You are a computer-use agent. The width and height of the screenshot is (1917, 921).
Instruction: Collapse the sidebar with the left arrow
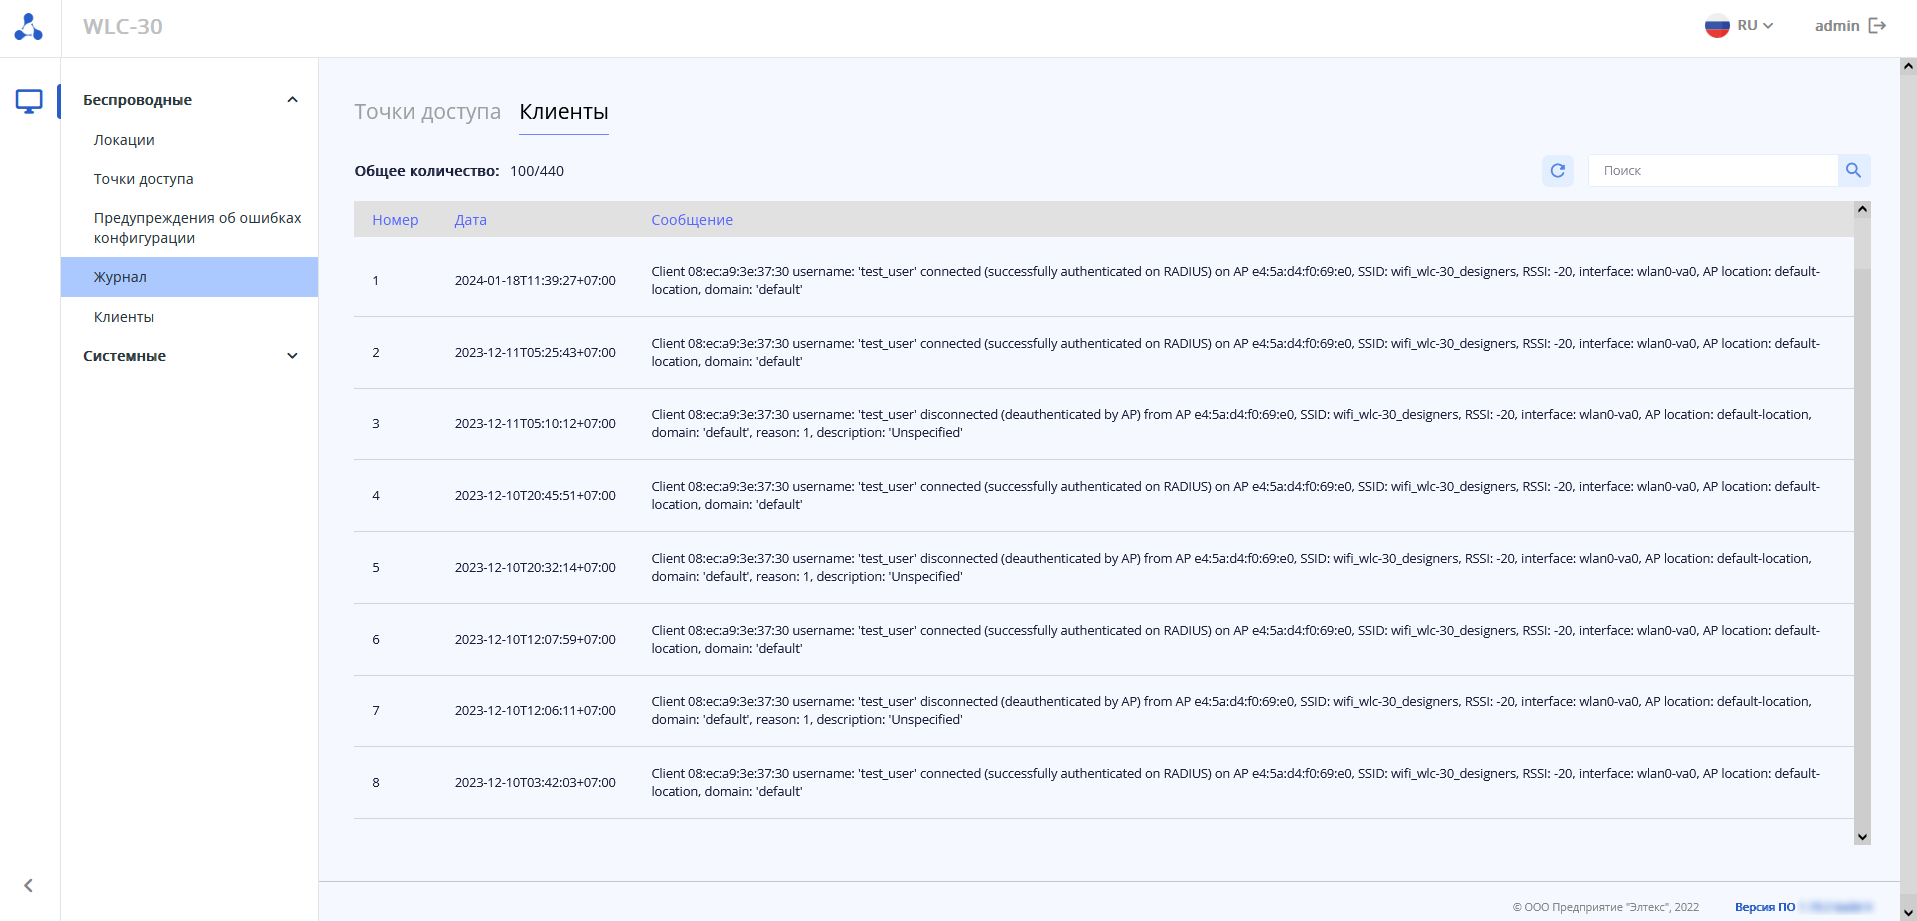click(x=29, y=885)
